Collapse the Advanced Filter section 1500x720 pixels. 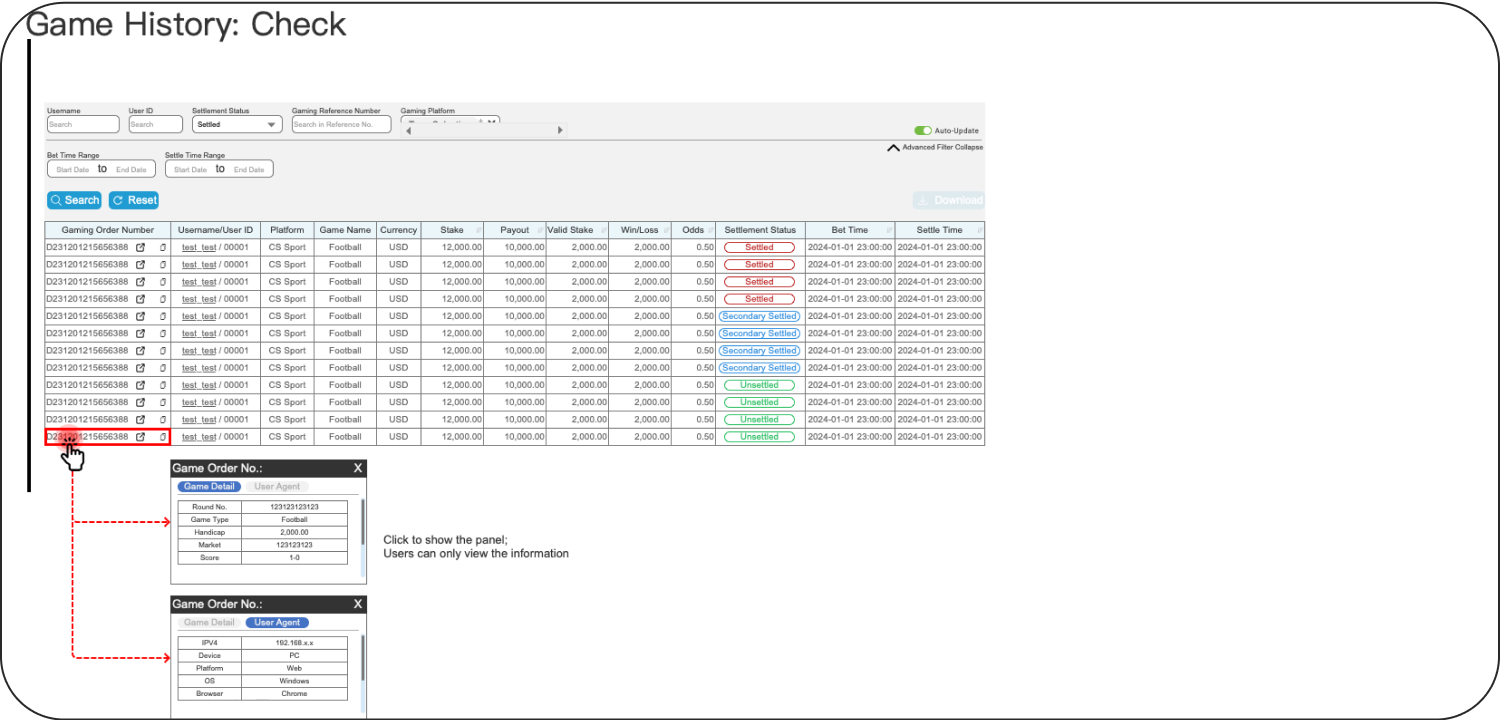pos(894,147)
